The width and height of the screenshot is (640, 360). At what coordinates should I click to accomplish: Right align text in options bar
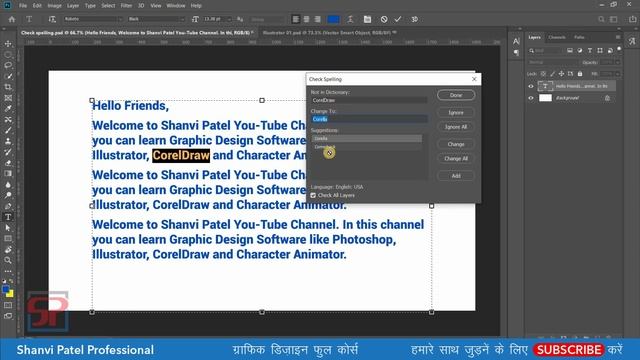pos(317,19)
